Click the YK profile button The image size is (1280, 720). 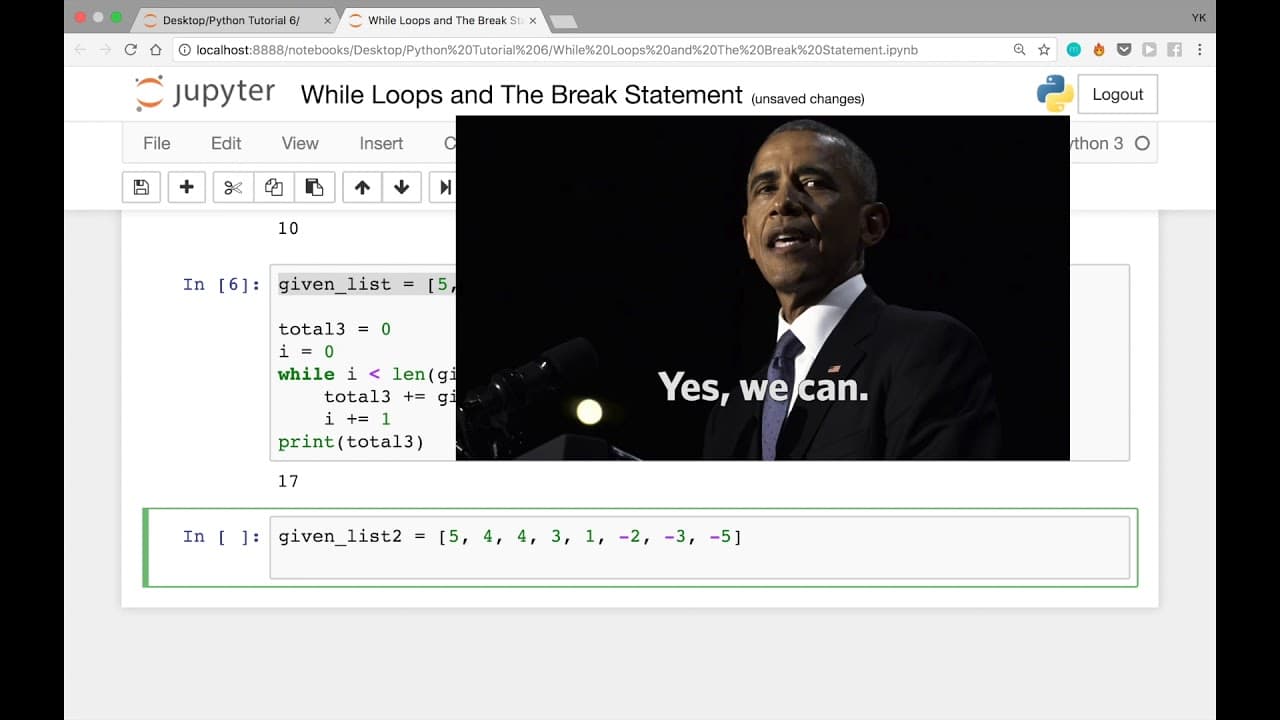[x=1199, y=17]
